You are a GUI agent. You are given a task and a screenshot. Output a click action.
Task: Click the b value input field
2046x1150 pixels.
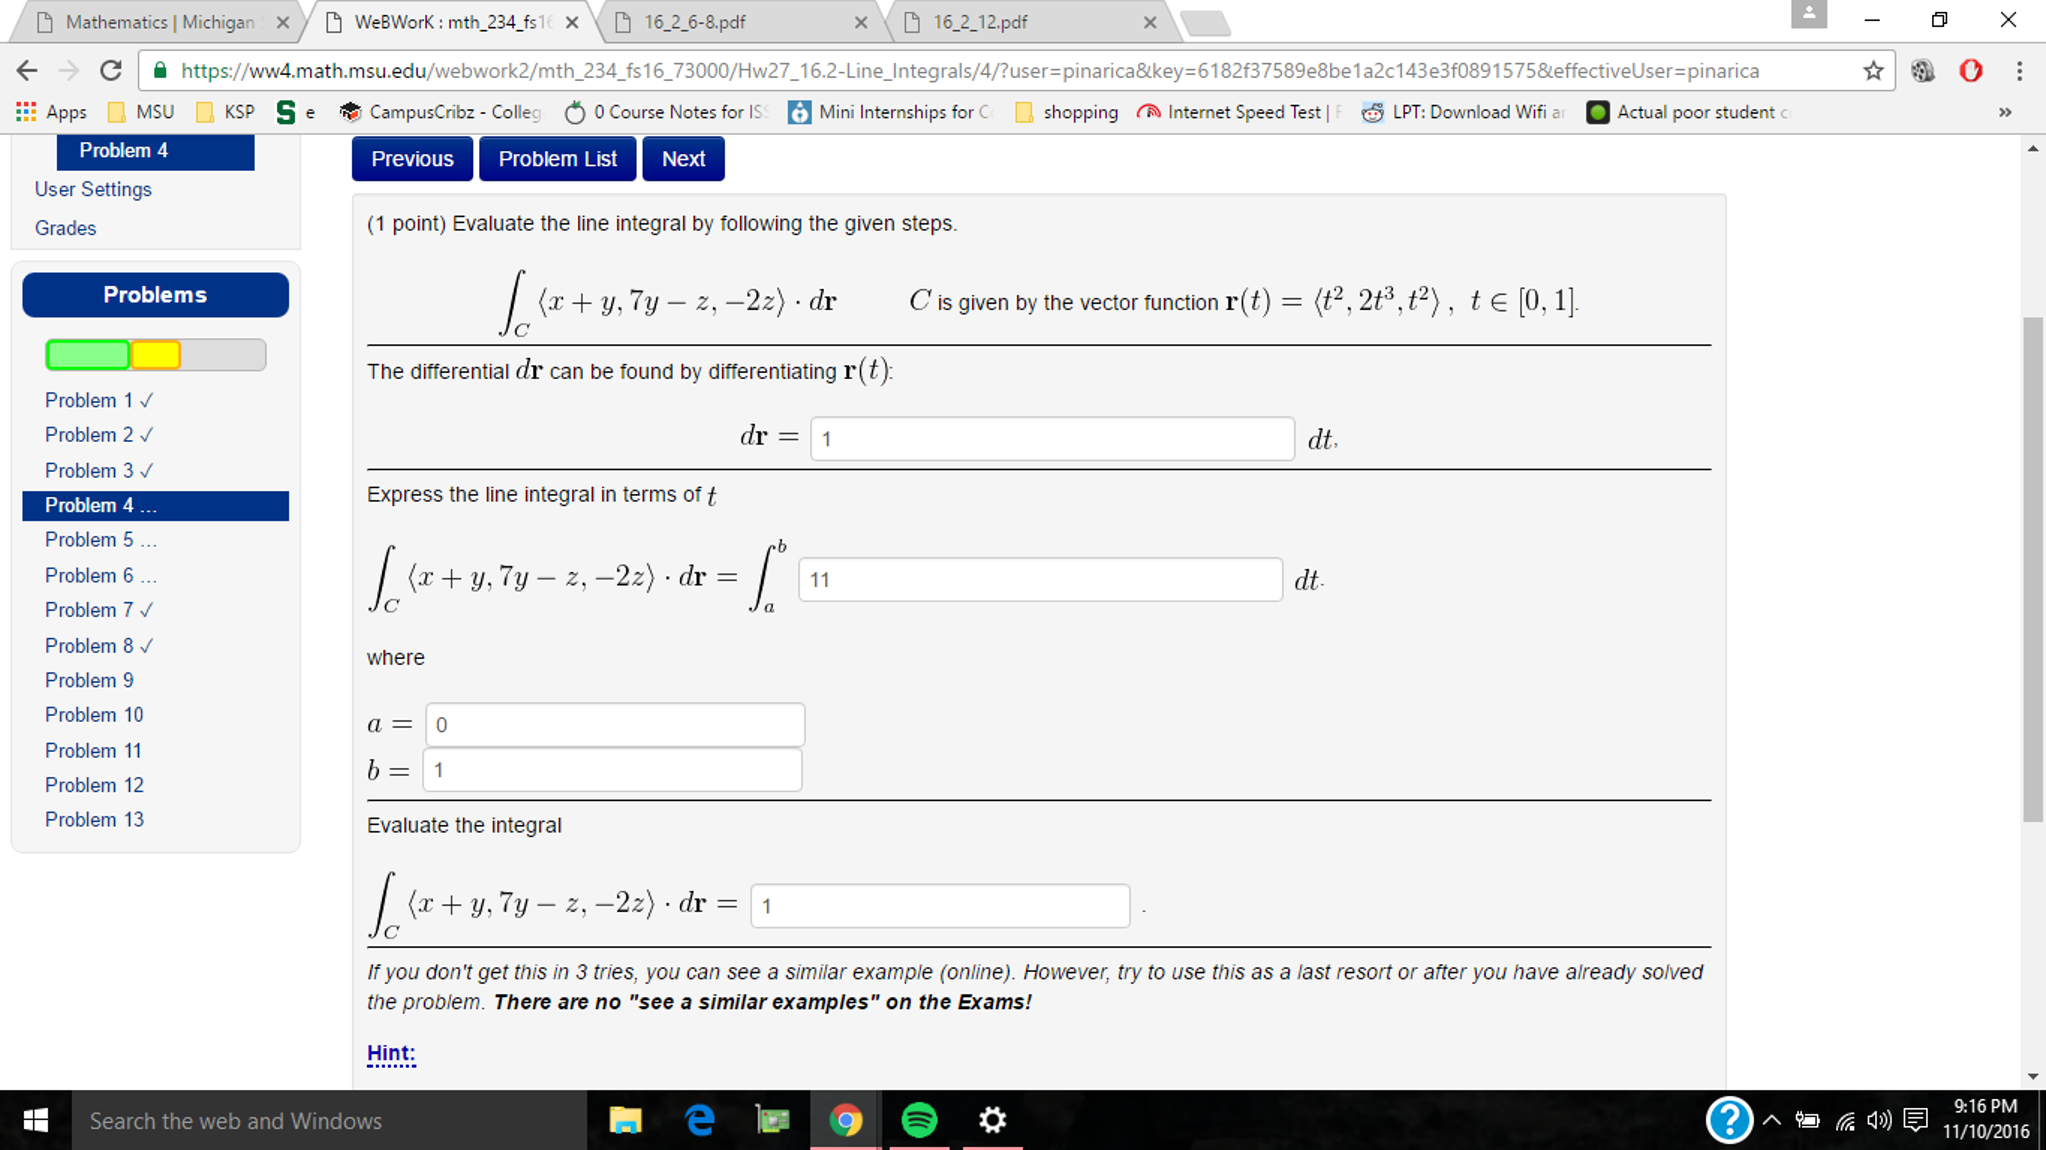click(611, 770)
